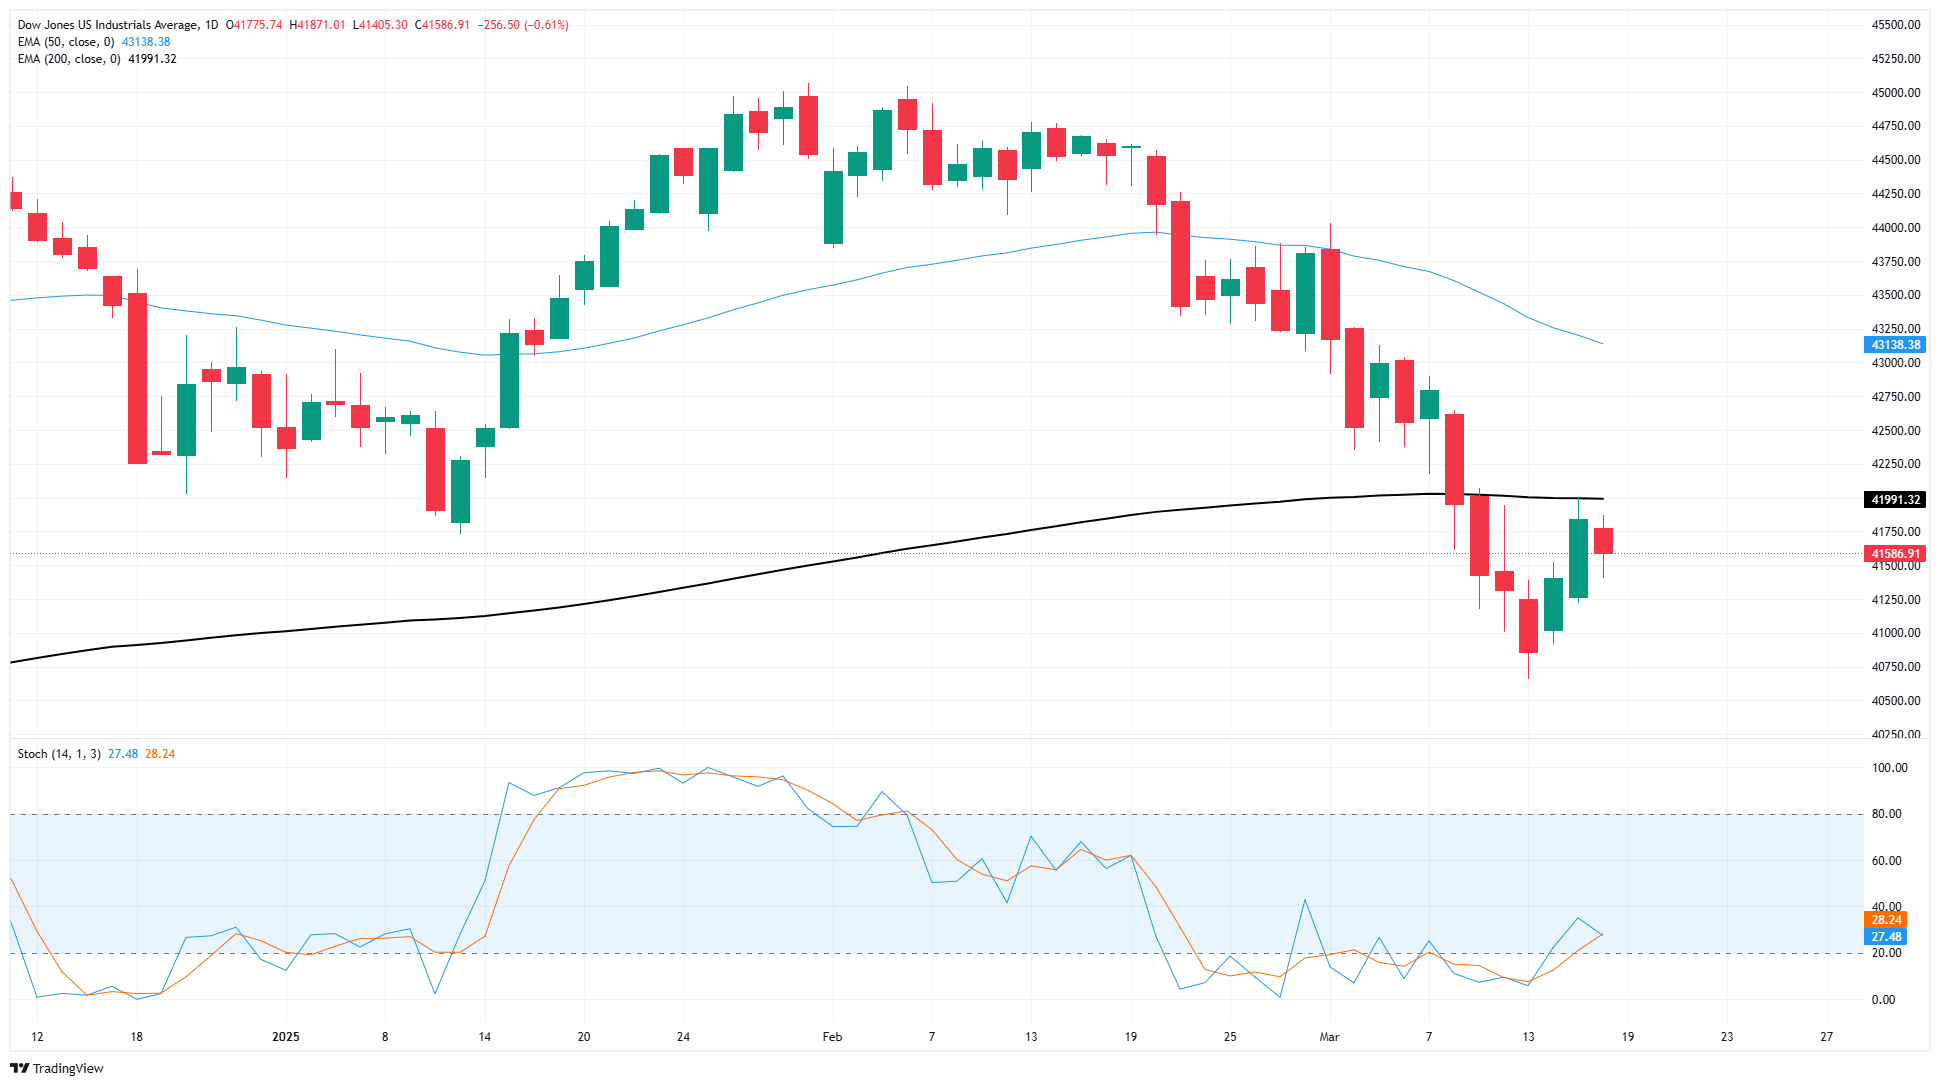Click the blue 43138.38 price axis tag
Screen dimensions: 1940x1086
pyautogui.click(x=1895, y=345)
